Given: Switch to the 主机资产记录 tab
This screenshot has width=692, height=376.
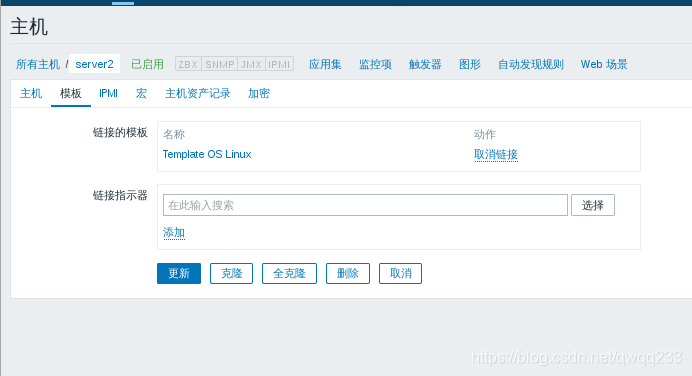Looking at the screenshot, I should point(198,93).
